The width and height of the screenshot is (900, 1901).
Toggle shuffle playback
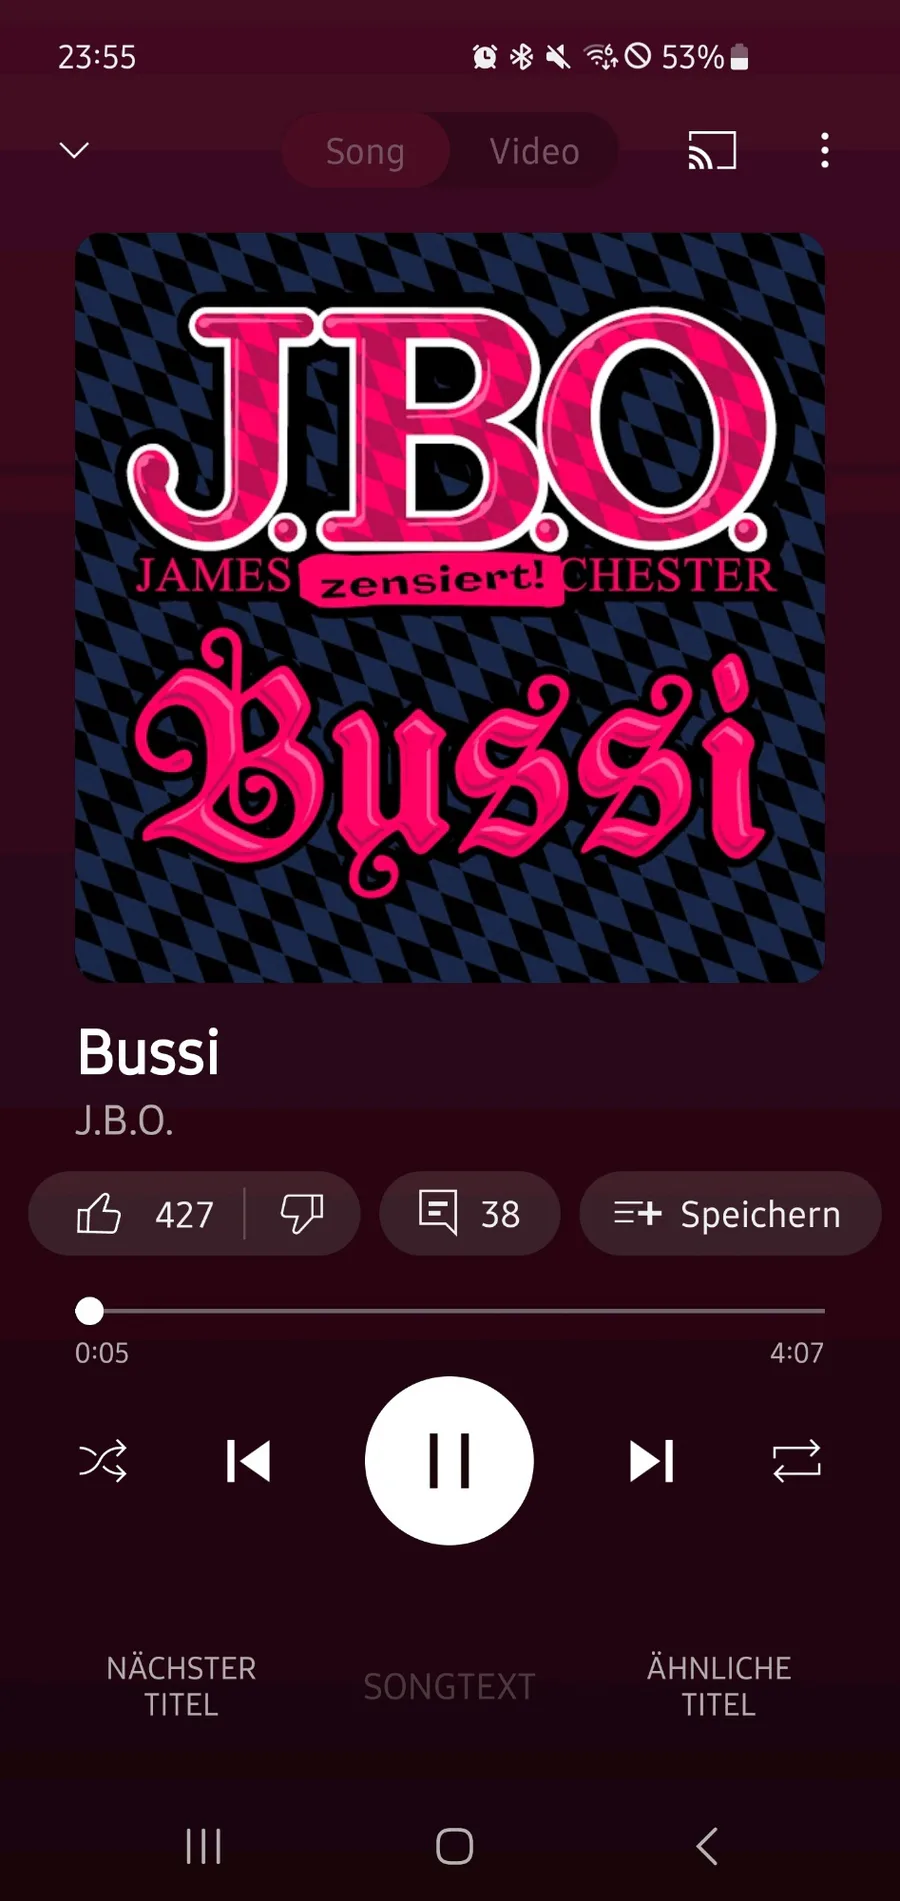coord(103,1461)
